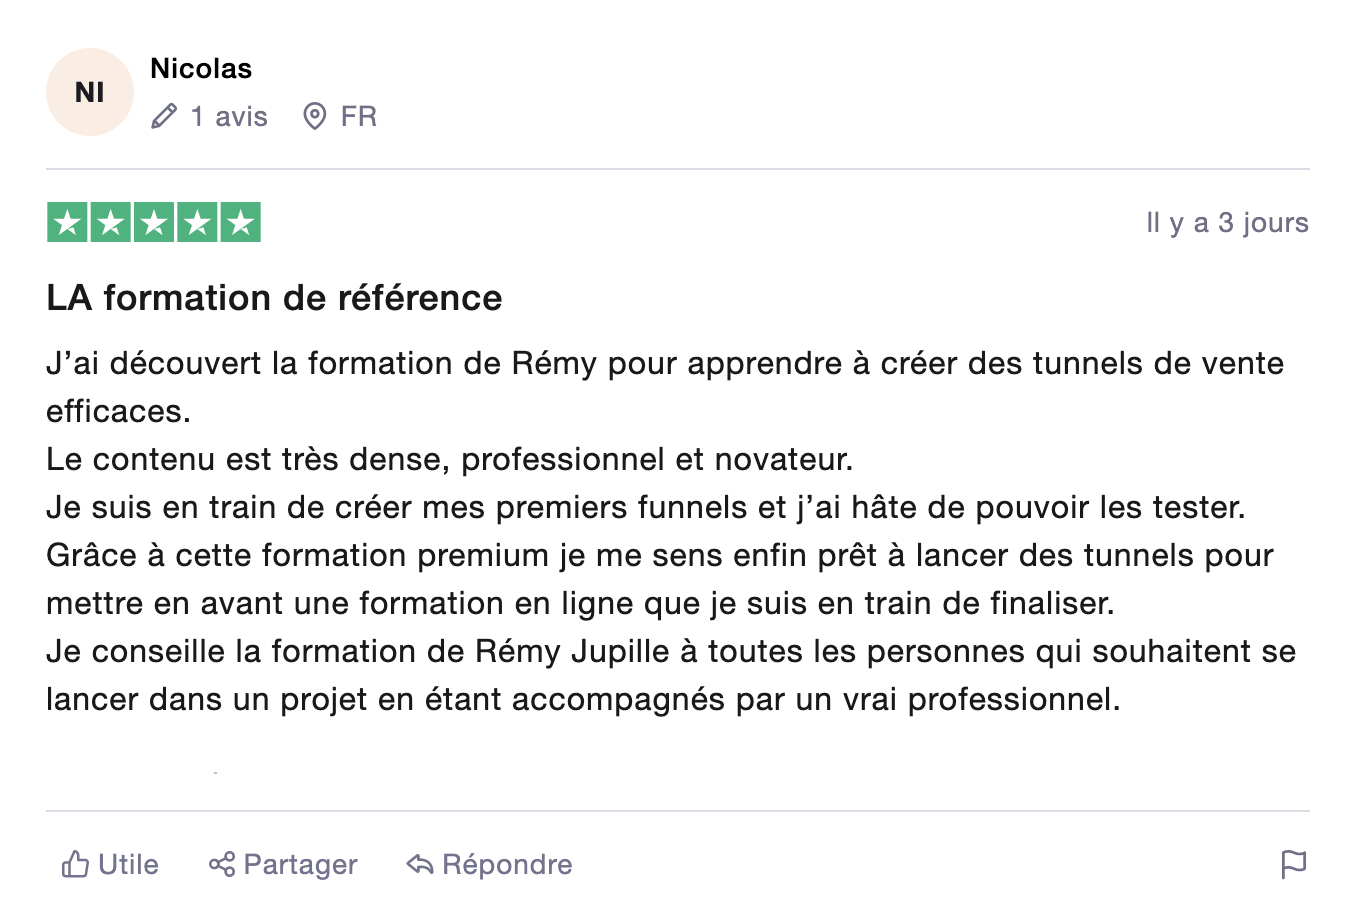Screen dimensions: 1354x912
Task: Click the '1 avis' review count text
Action: (x=229, y=117)
